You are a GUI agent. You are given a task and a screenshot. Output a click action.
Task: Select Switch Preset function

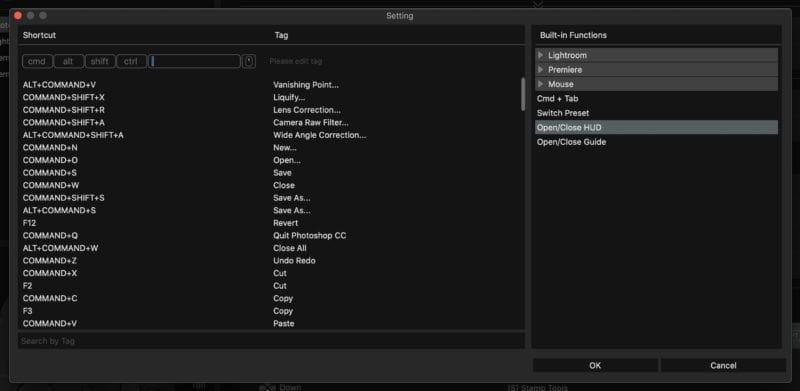[x=563, y=113]
